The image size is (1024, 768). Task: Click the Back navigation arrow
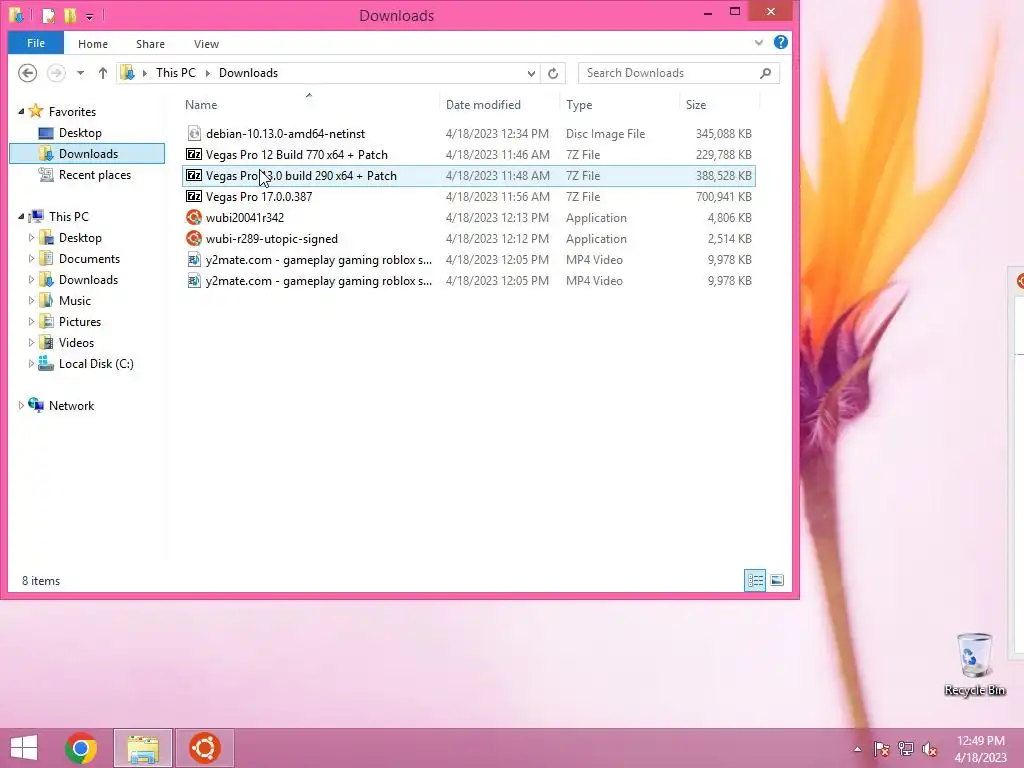coord(27,72)
